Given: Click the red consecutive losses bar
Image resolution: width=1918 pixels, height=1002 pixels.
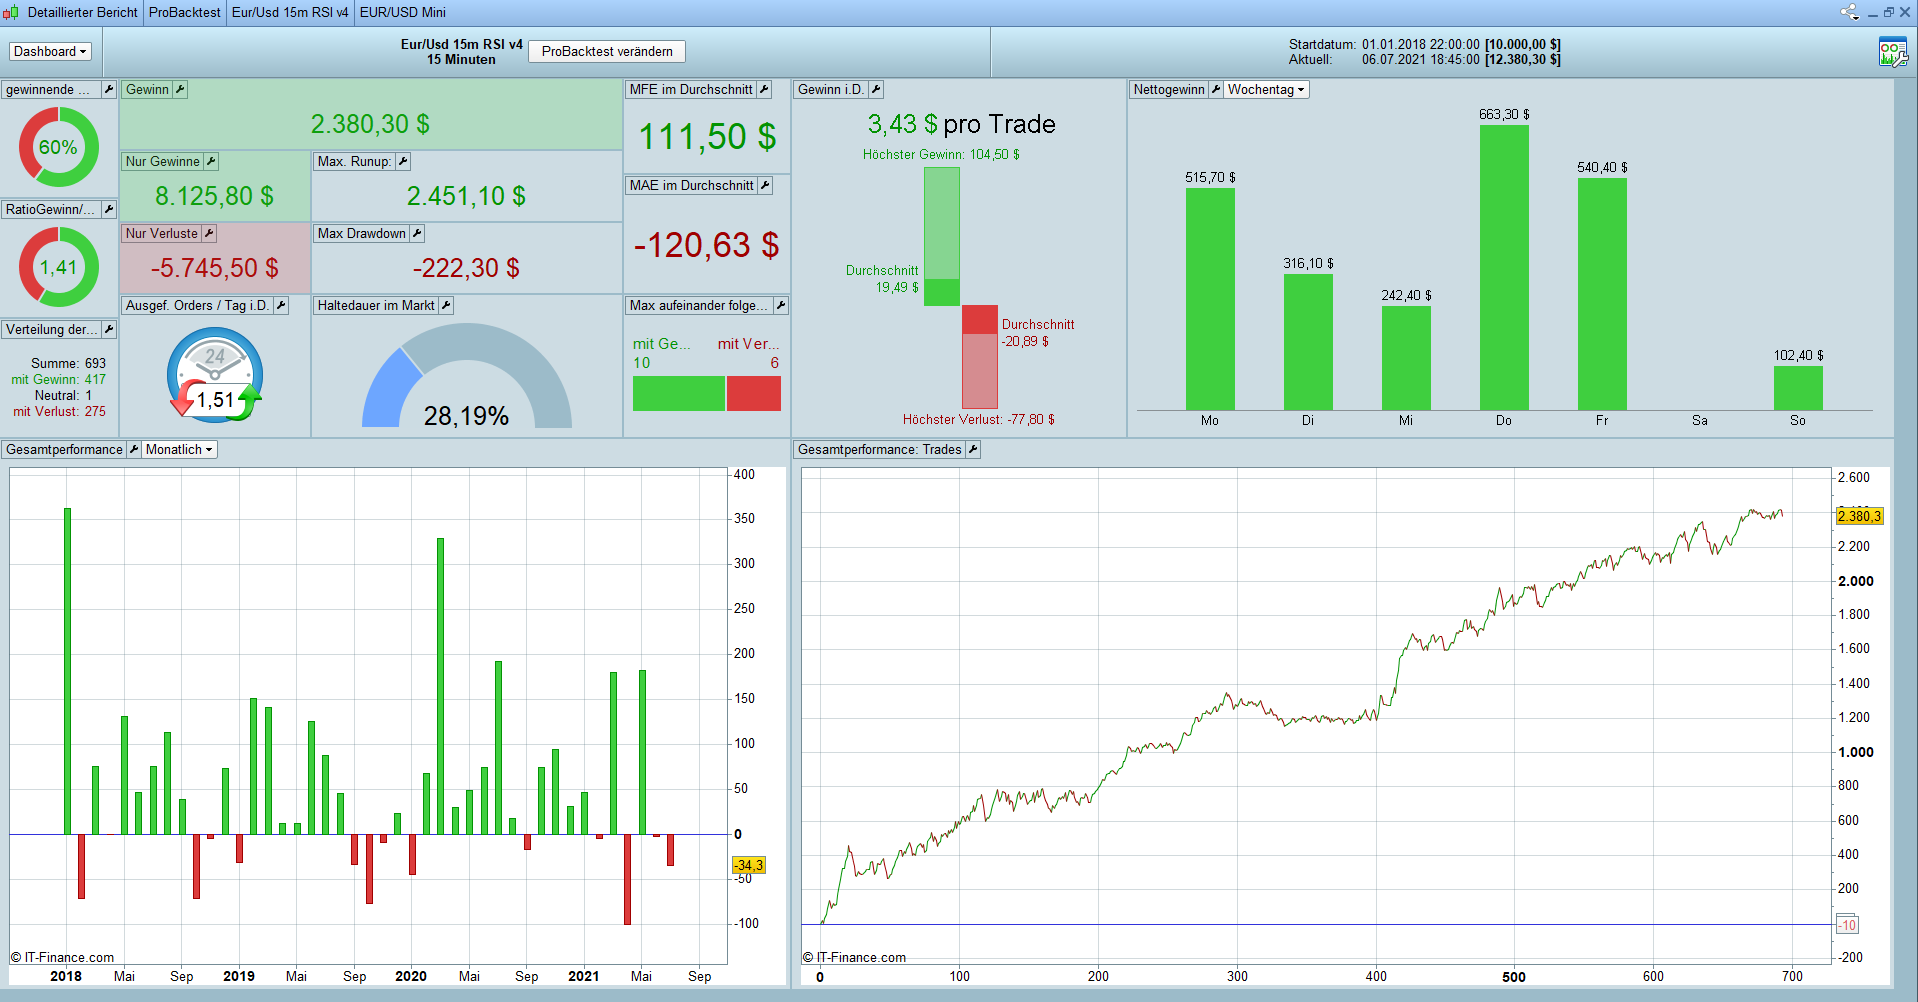Looking at the screenshot, I should 754,393.
